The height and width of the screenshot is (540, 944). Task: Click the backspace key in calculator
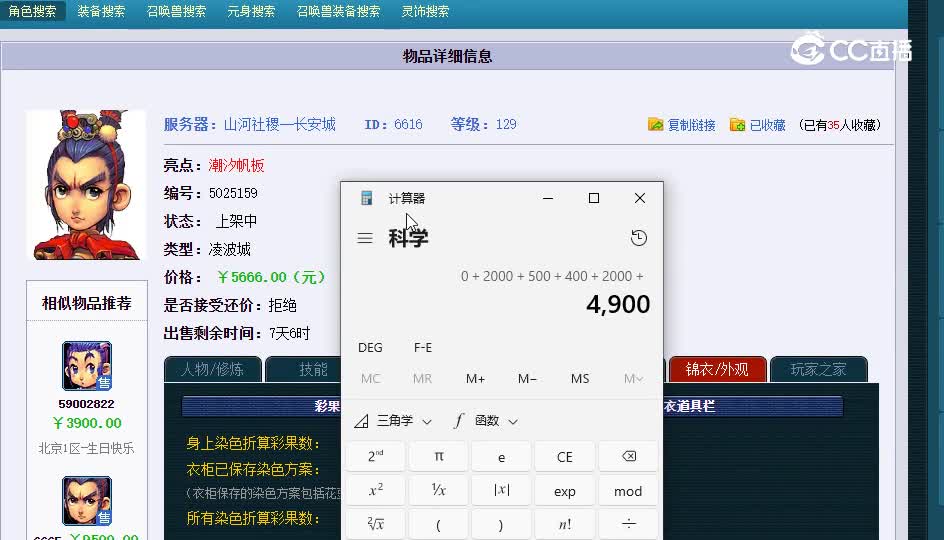[628, 456]
